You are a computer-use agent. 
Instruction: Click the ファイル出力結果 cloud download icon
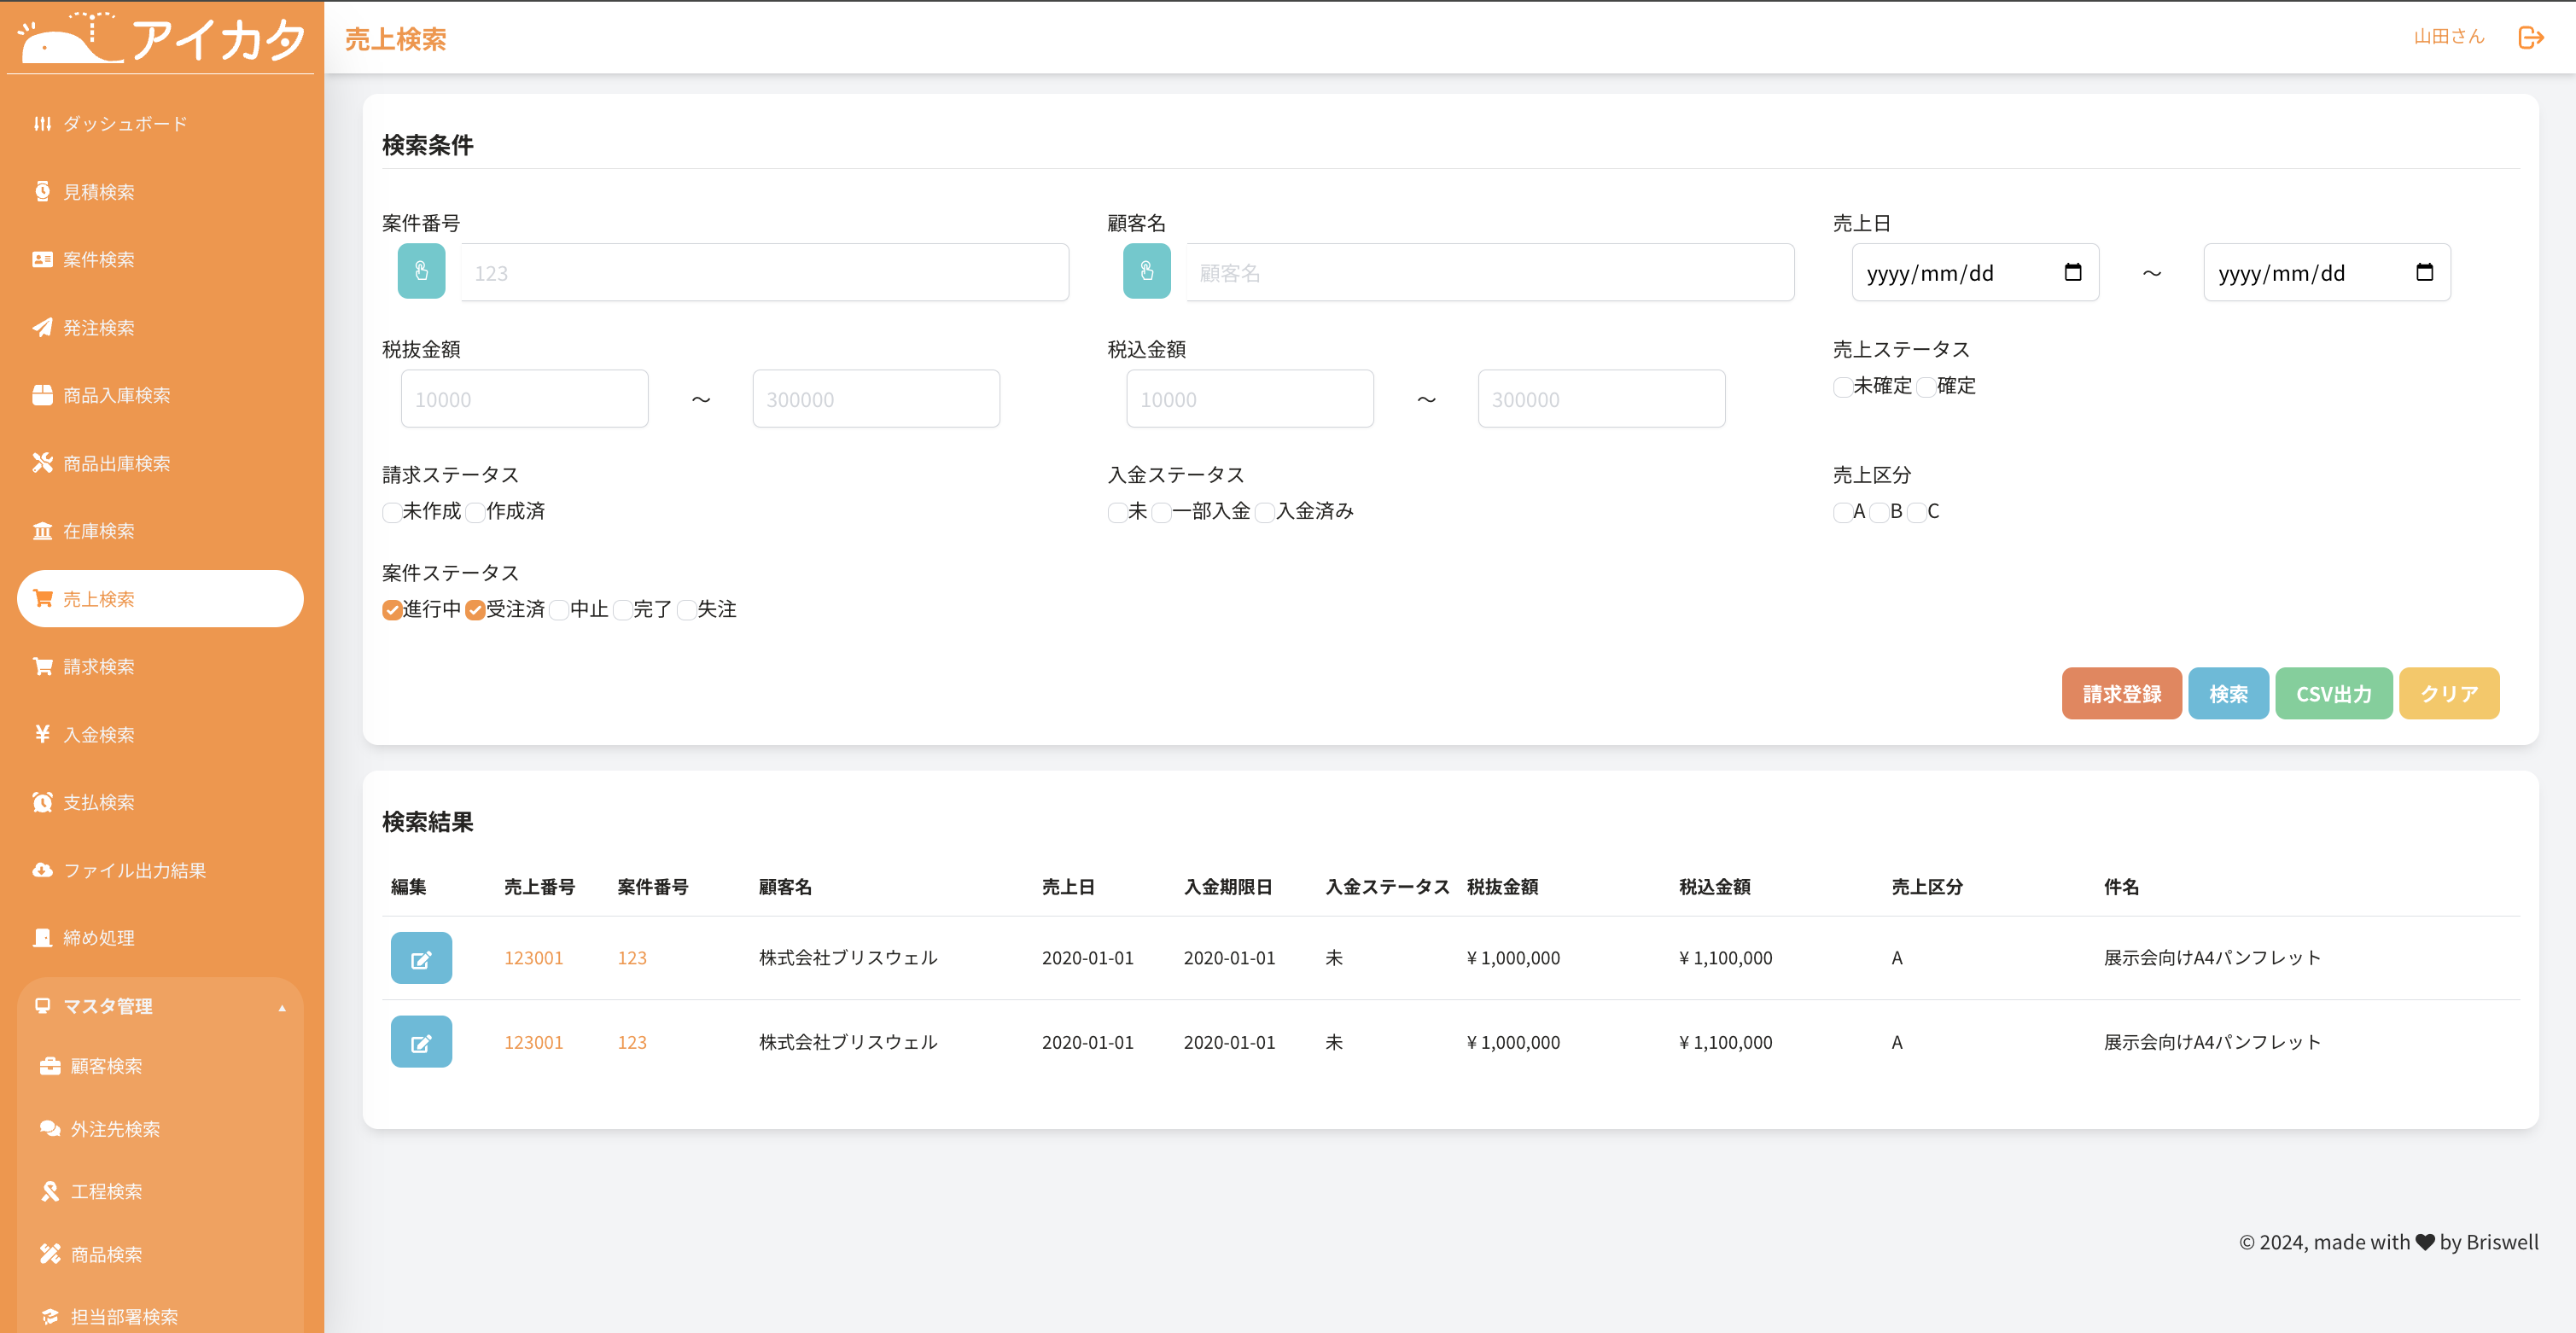click(42, 870)
